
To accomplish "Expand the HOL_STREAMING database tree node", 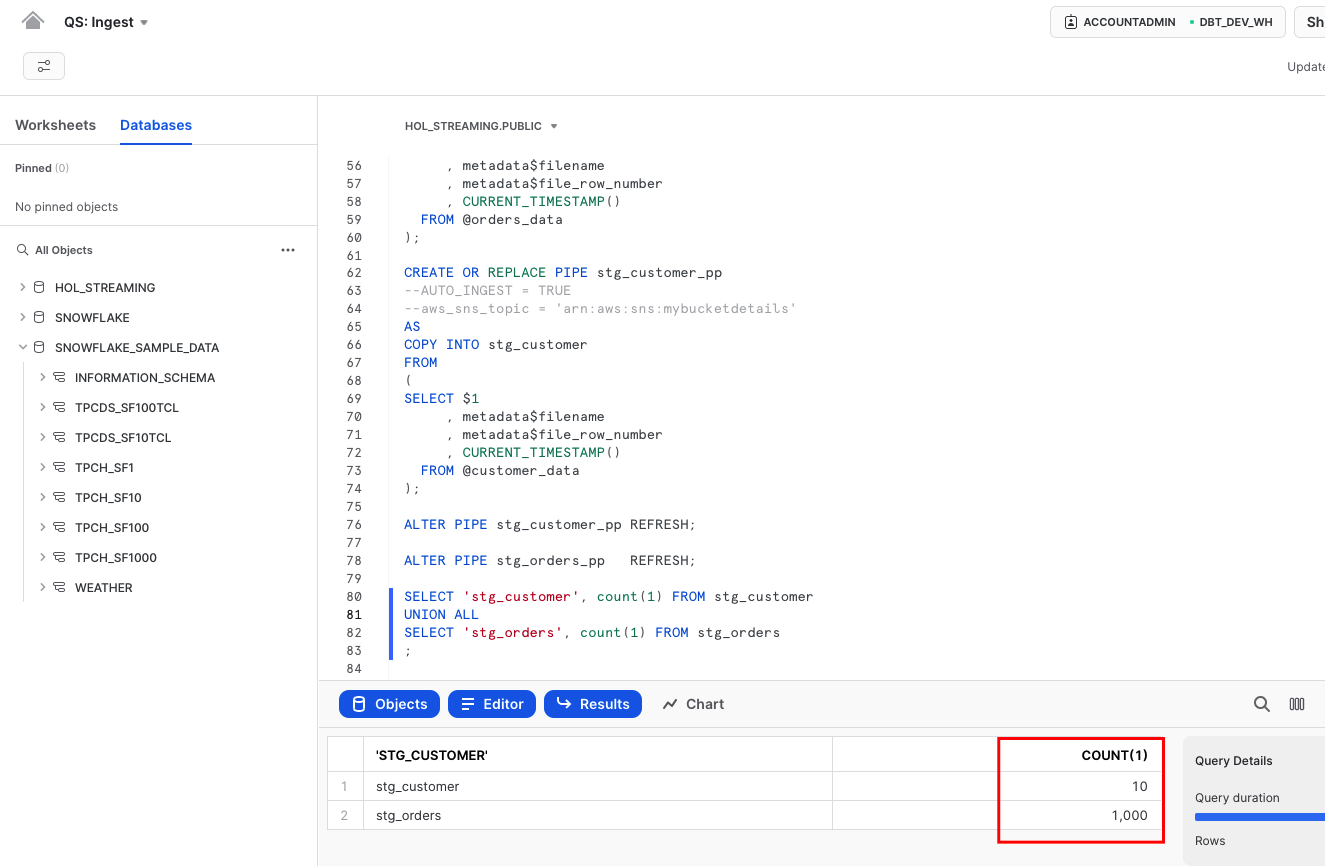I will tap(22, 288).
